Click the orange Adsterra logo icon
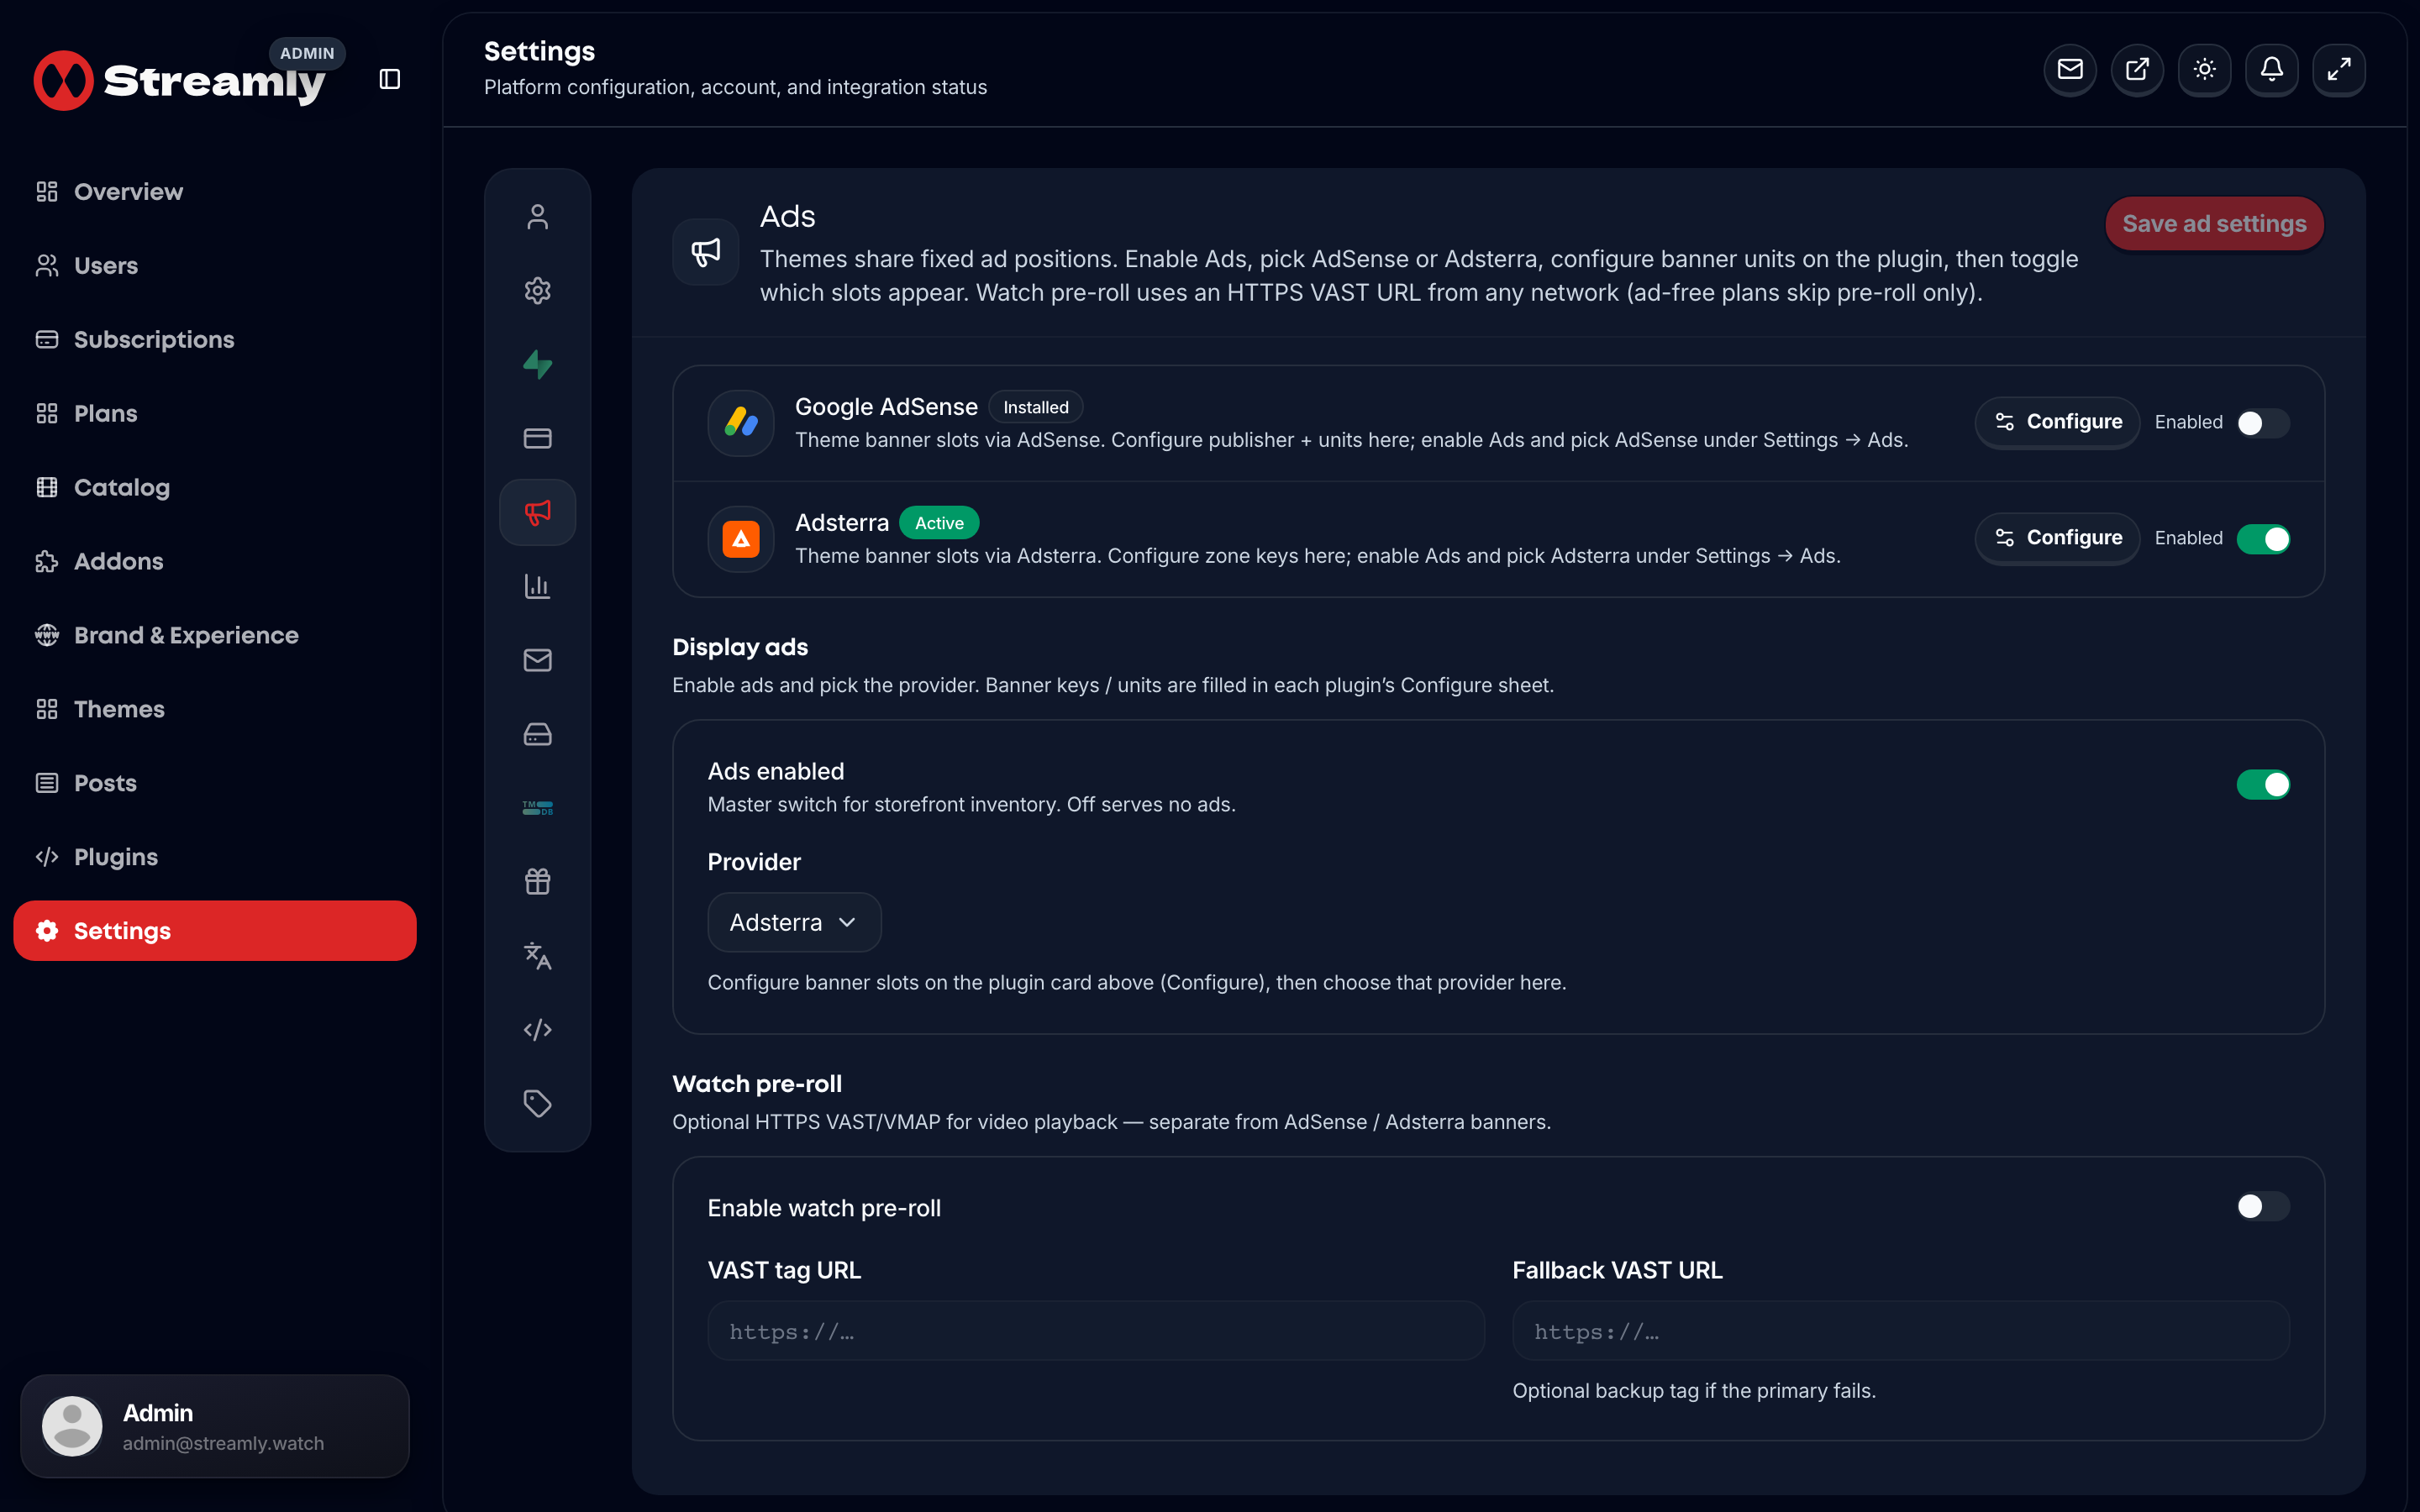This screenshot has height=1512, width=2420. [x=741, y=539]
